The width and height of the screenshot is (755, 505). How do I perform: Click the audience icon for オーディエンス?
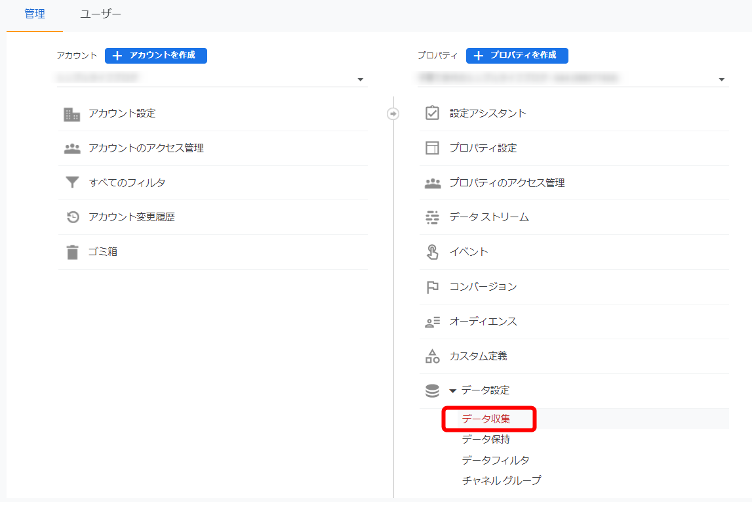coord(432,322)
